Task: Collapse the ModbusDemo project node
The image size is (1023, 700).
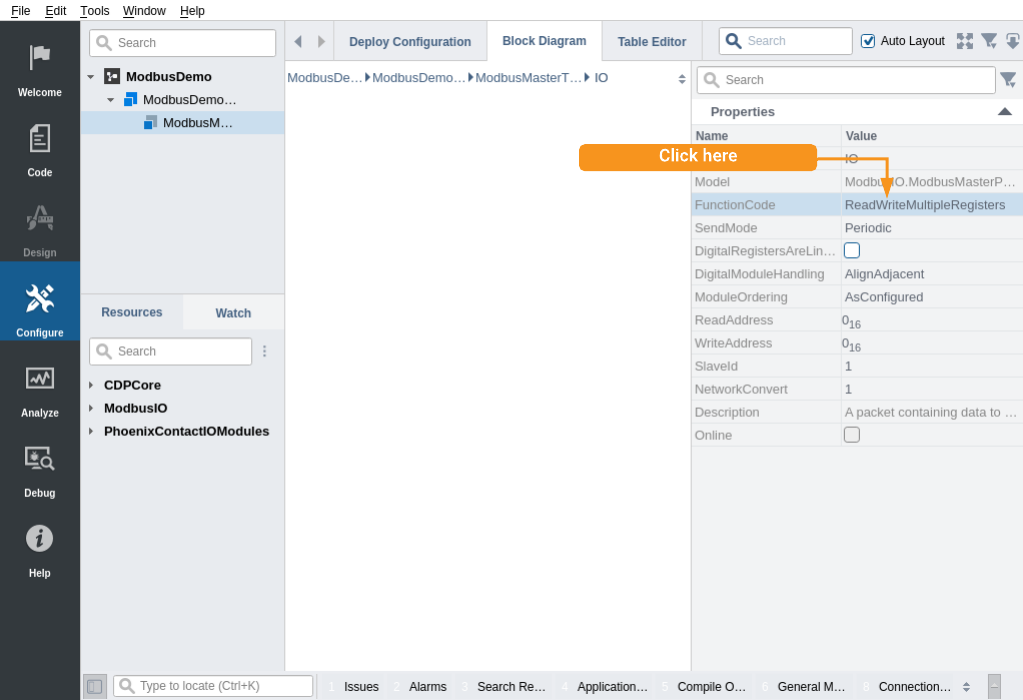Action: (x=91, y=77)
